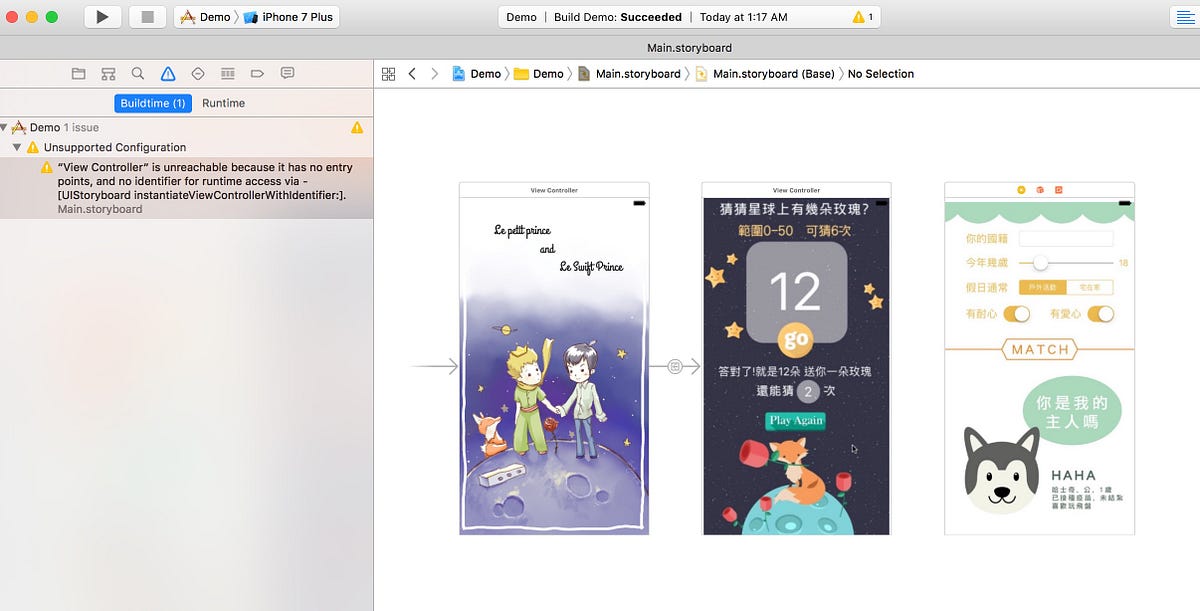Image resolution: width=1200 pixels, height=611 pixels.
Task: Open the Find navigator magnifying glass
Action: click(x=138, y=73)
